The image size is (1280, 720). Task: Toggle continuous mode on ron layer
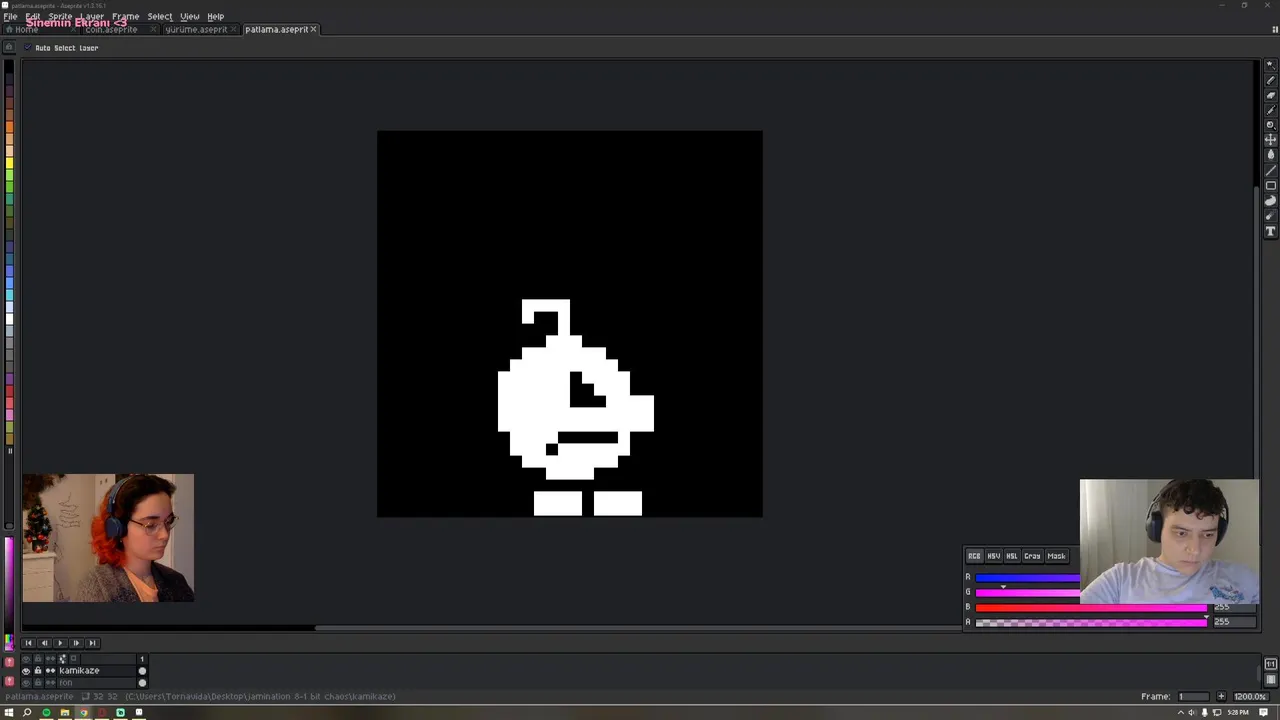50,683
